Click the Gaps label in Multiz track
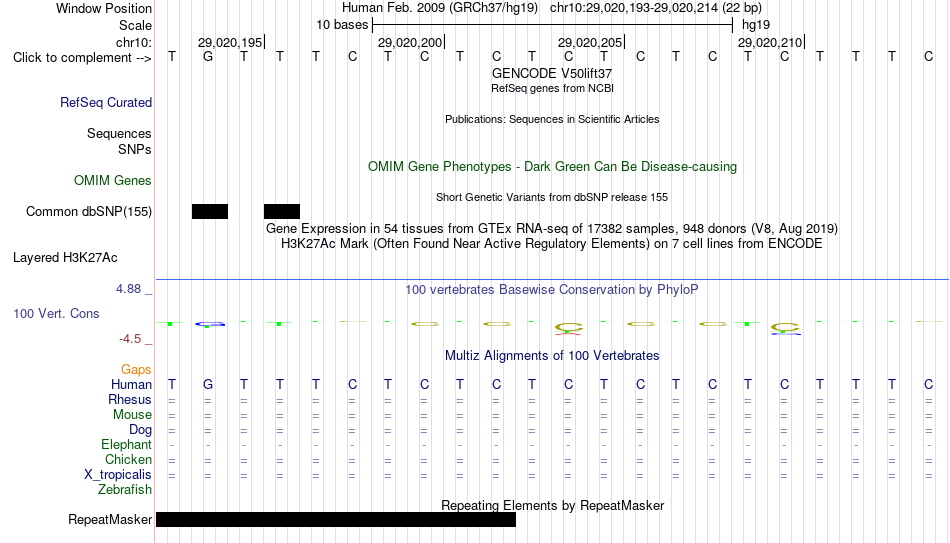 click(136, 370)
